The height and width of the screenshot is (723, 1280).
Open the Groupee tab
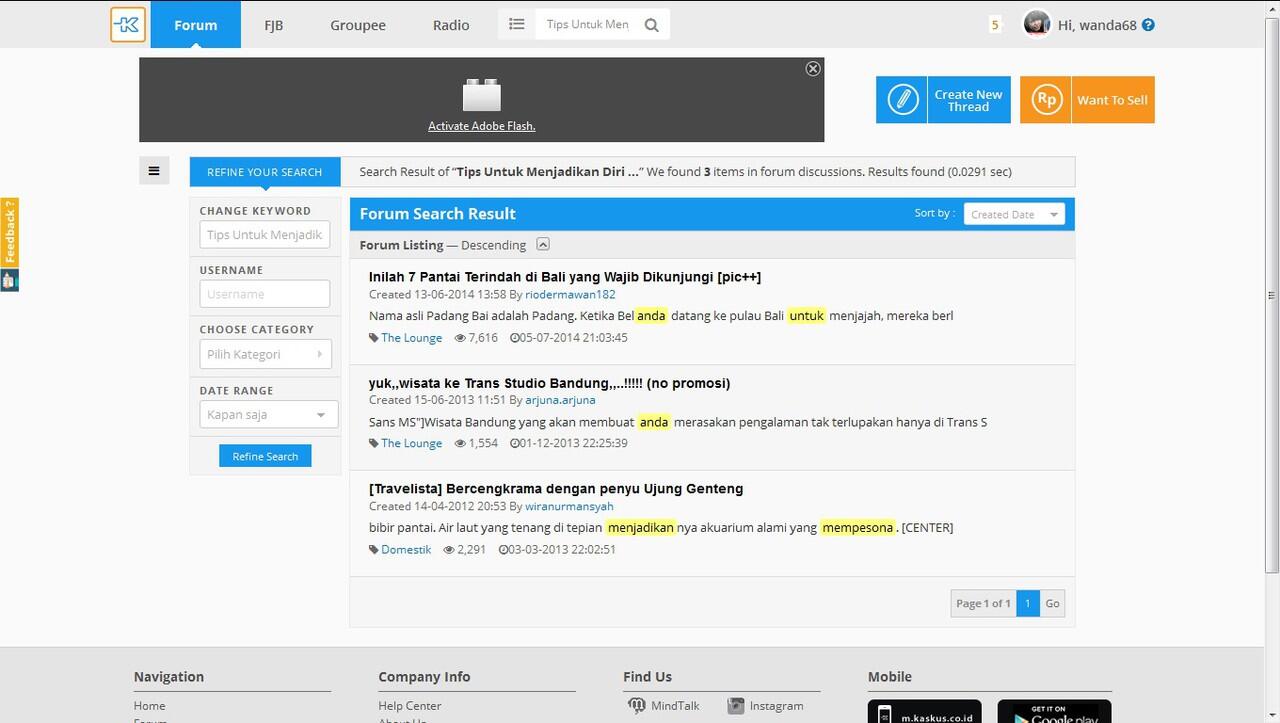click(358, 25)
